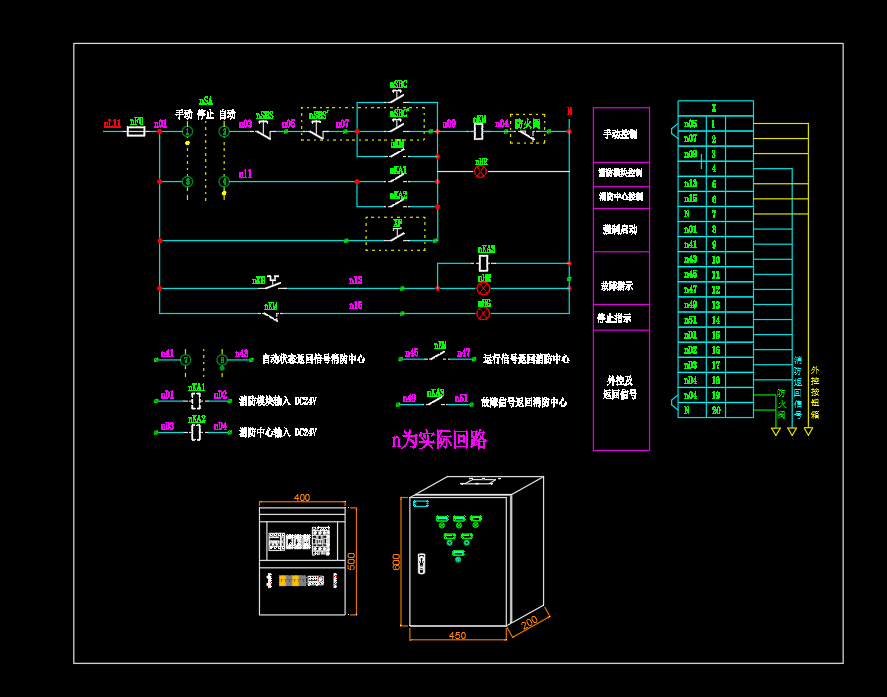Select the cabinet door handle
The image size is (887, 697).
pos(421,563)
